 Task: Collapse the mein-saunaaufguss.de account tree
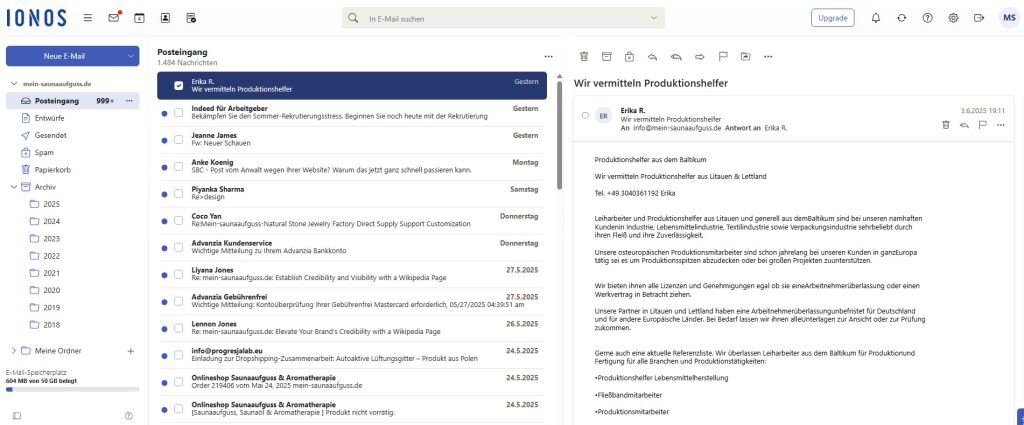pyautogui.click(x=14, y=84)
